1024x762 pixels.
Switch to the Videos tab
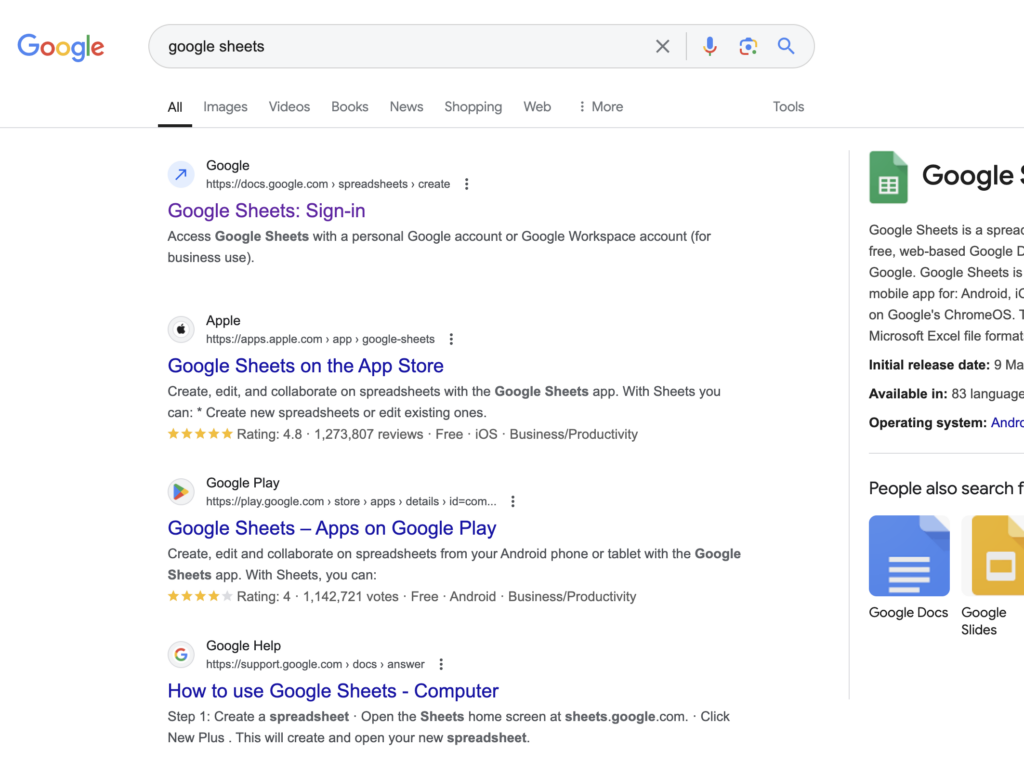point(289,107)
